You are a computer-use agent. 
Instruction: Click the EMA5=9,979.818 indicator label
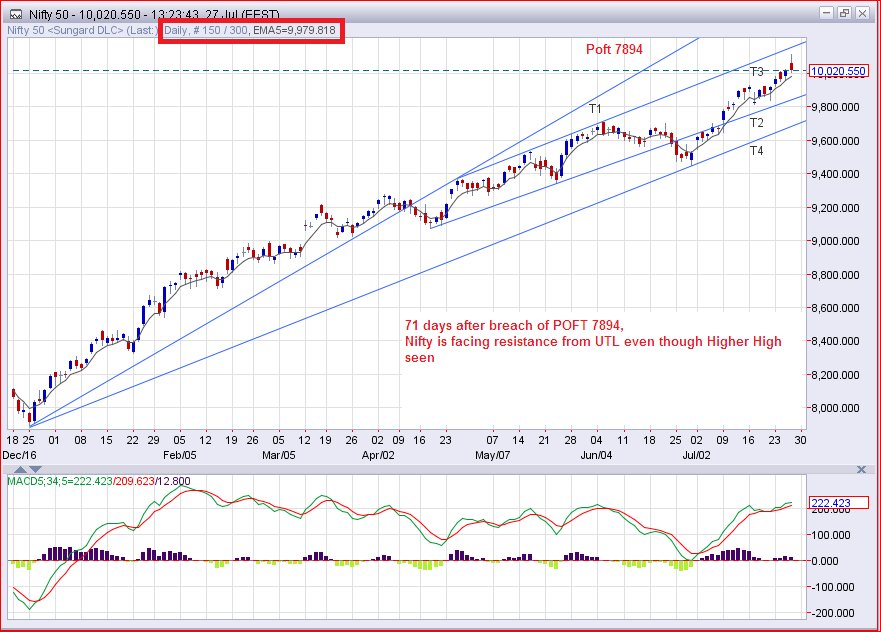tap(294, 30)
